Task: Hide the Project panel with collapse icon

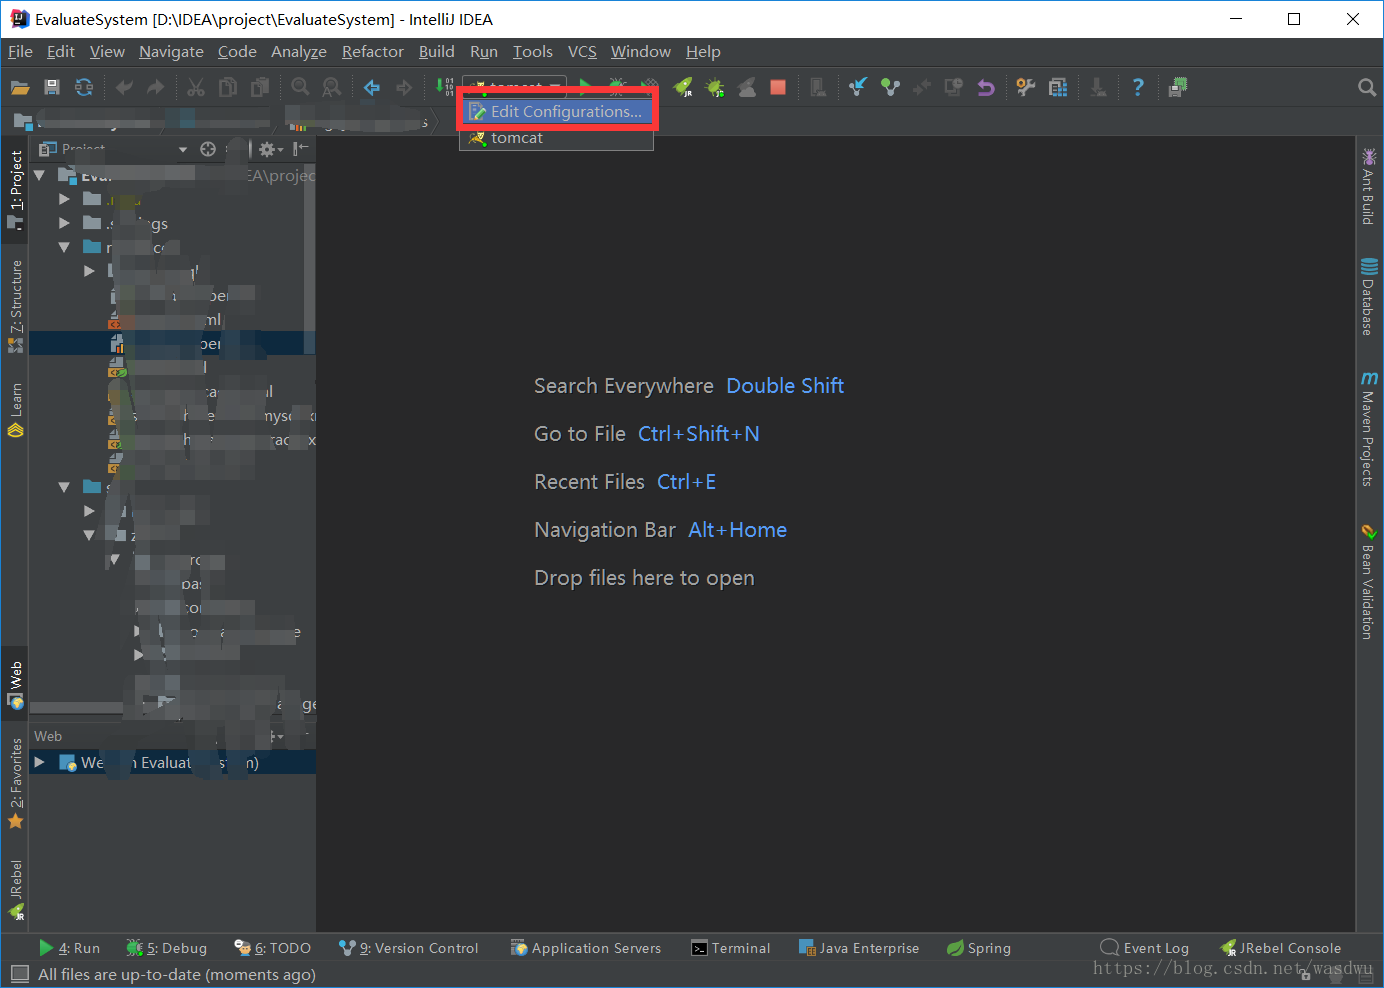Action: point(301,149)
